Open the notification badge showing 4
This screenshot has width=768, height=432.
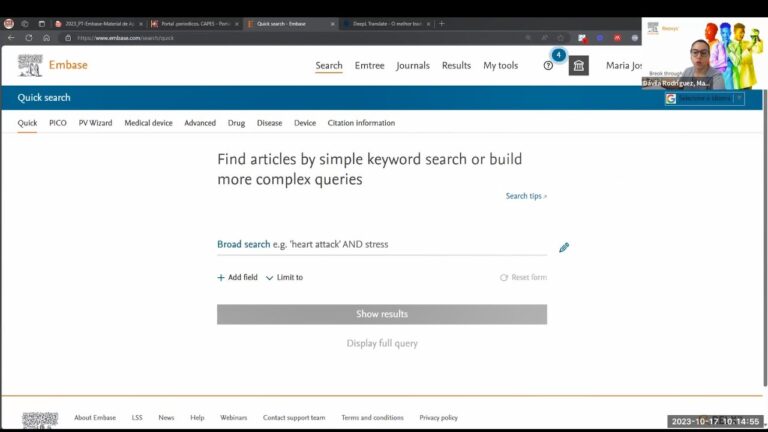[558, 55]
